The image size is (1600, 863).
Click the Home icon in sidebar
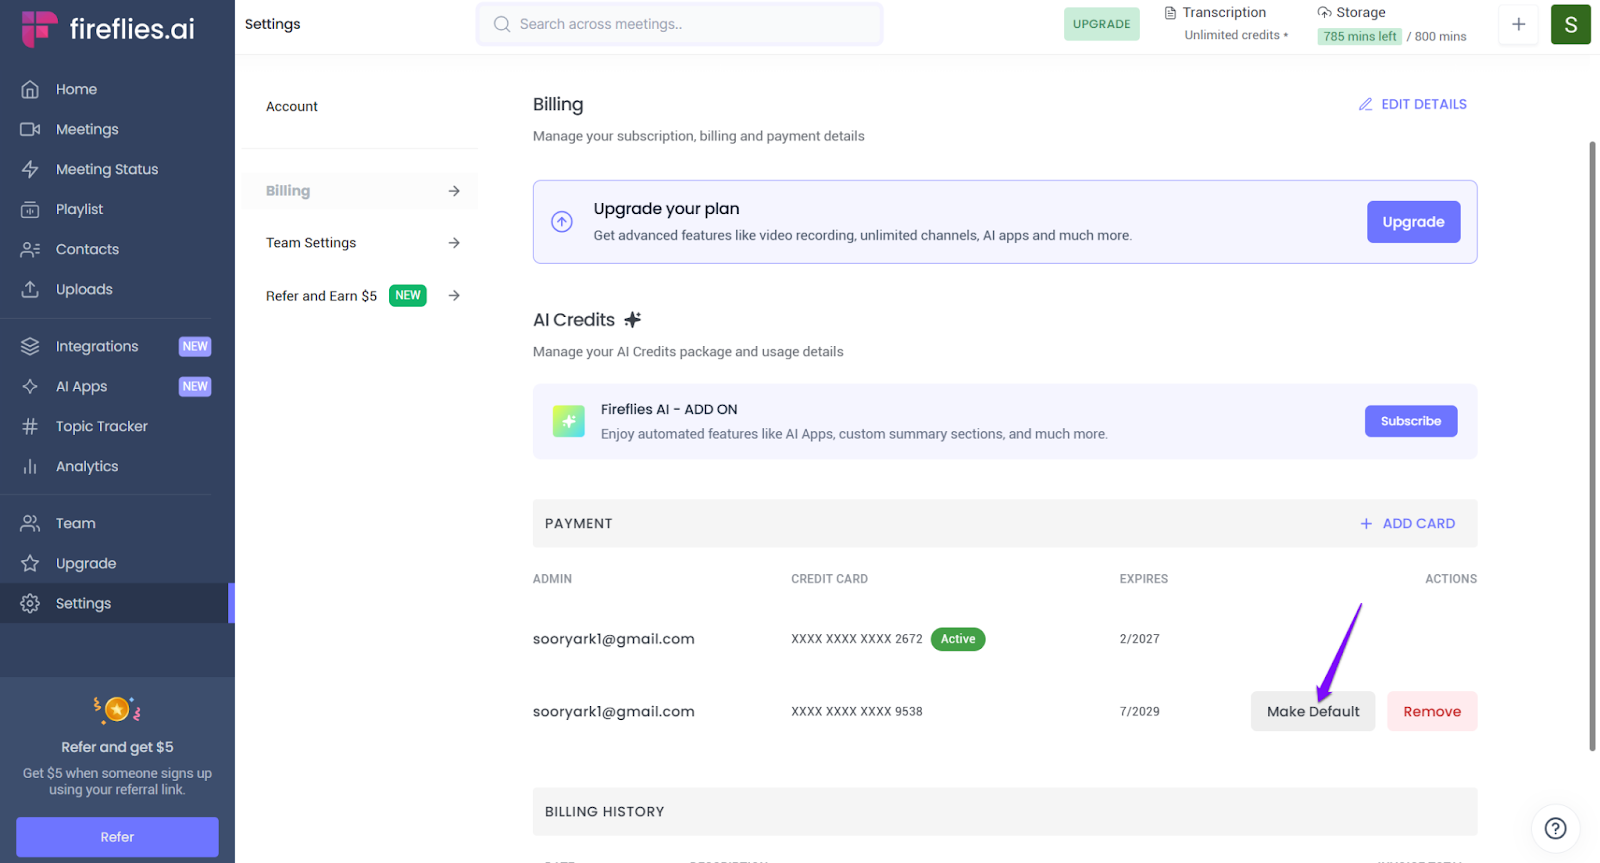[x=30, y=90]
